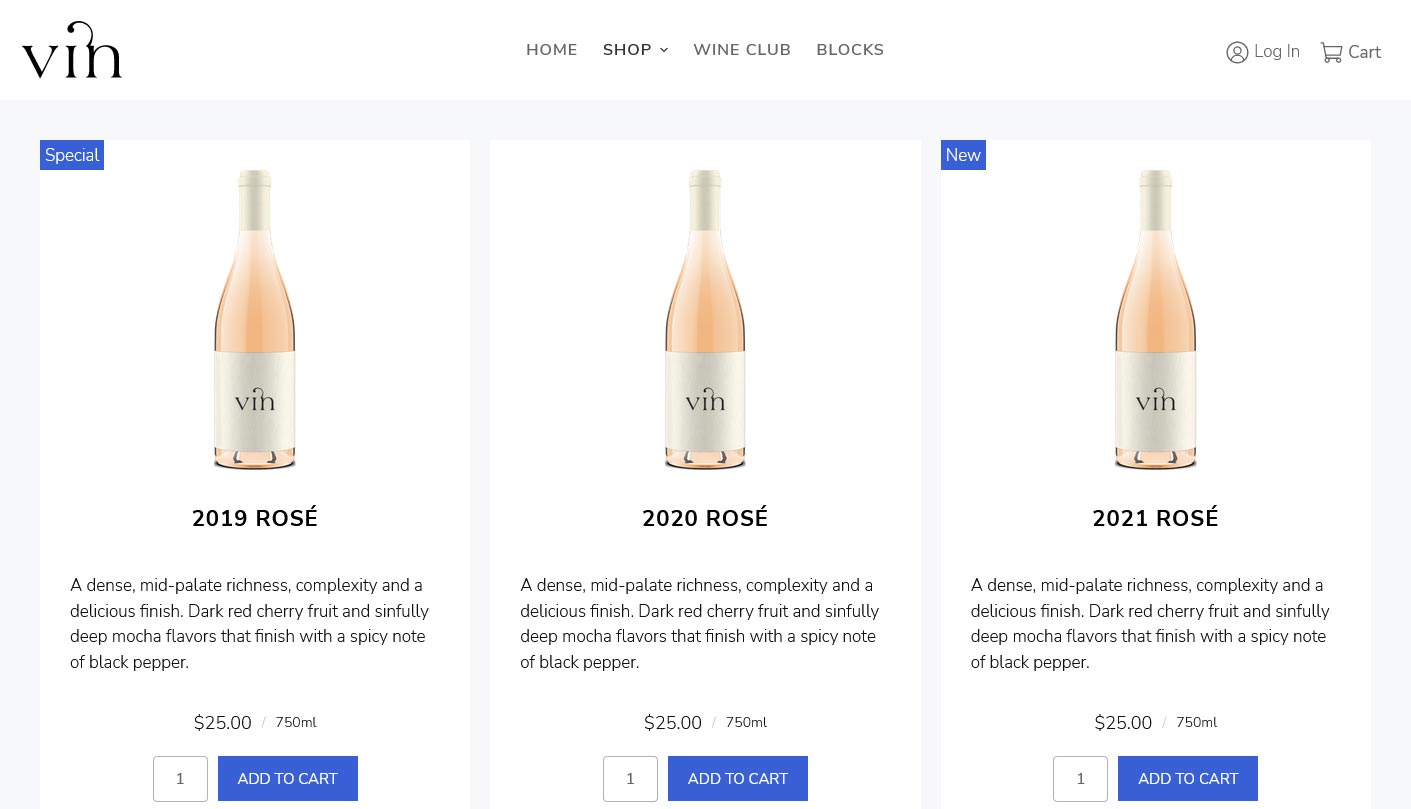This screenshot has width=1411, height=809.
Task: Click the Log In link
Action: pyautogui.click(x=1276, y=52)
